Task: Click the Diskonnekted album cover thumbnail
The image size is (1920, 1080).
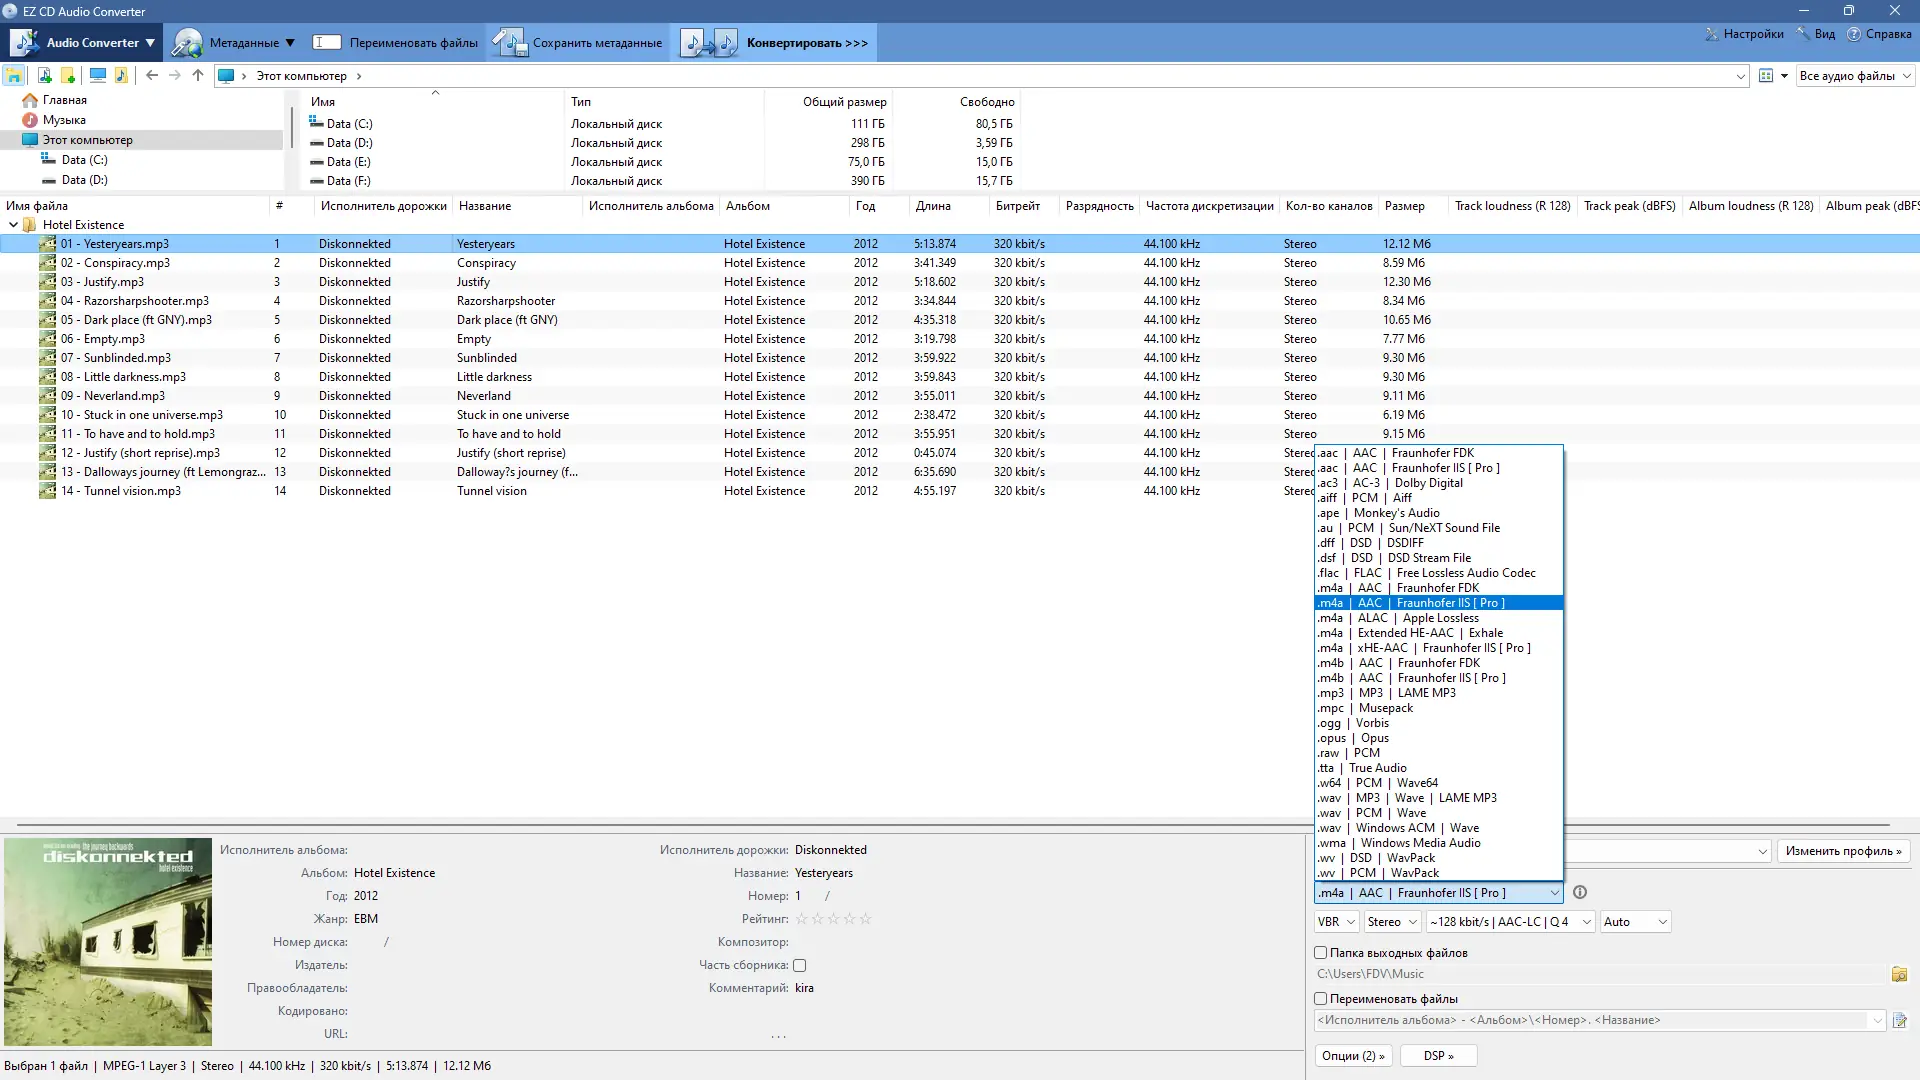Action: [x=108, y=941]
